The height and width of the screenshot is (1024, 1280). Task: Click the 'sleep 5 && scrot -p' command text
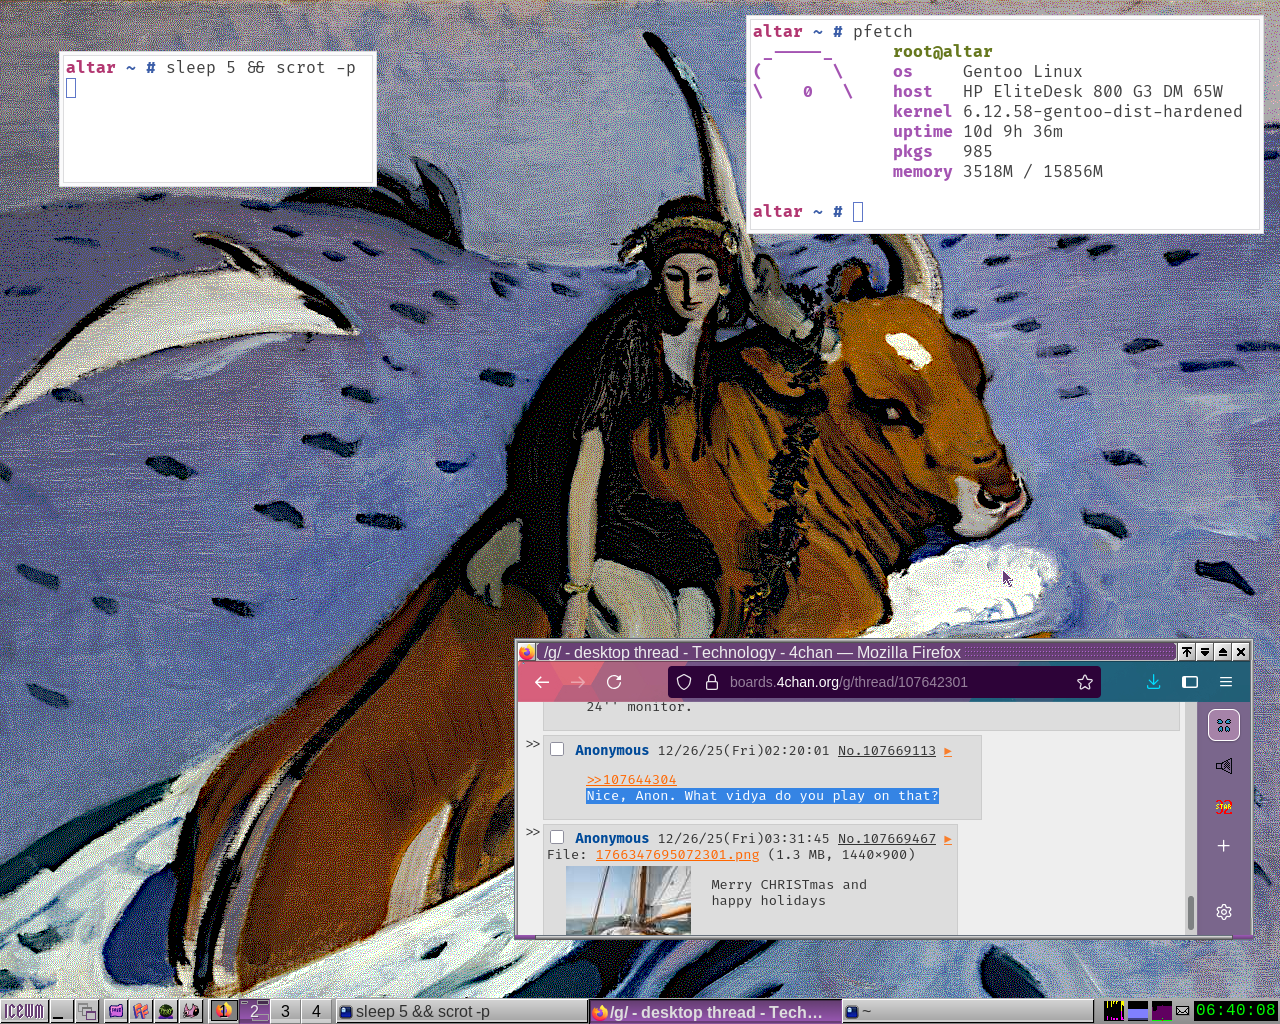coord(261,67)
